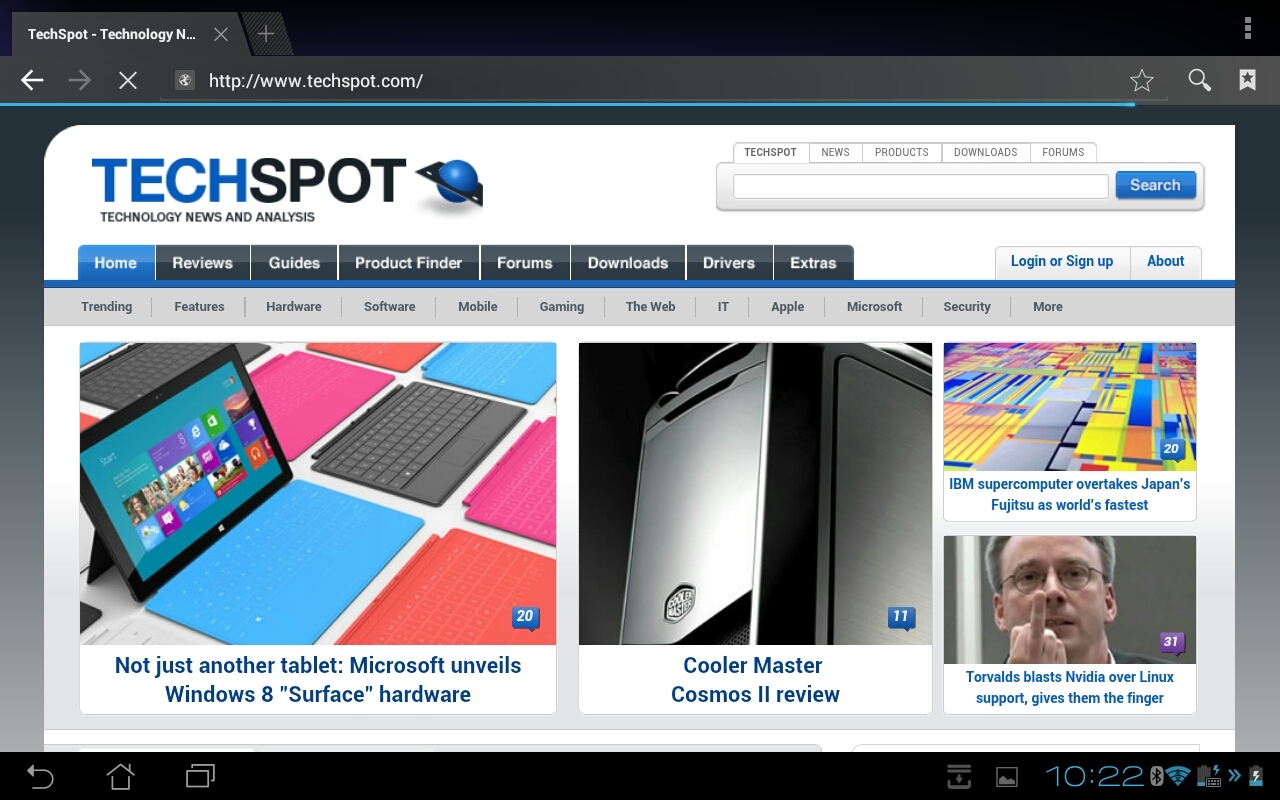Screen dimensions: 1280x800
Task: Tap the URL address bar
Action: (x=640, y=81)
